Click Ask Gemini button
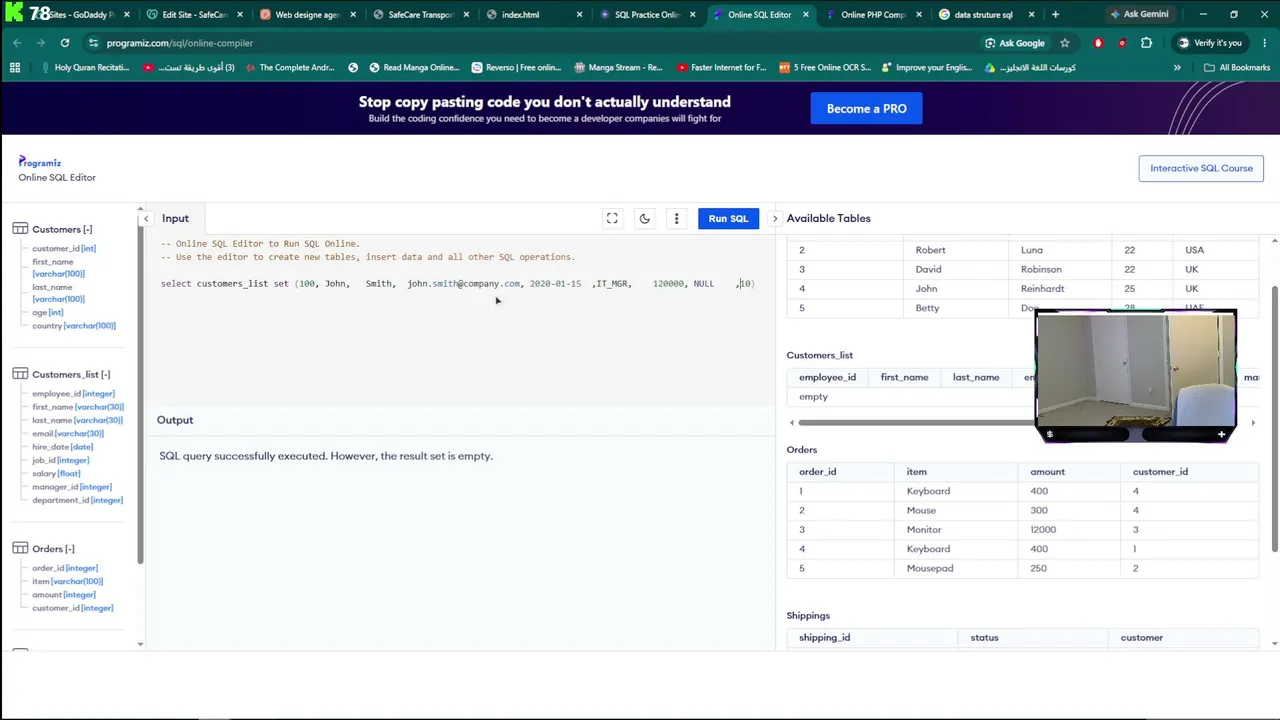This screenshot has height=720, width=1280. tap(1138, 14)
